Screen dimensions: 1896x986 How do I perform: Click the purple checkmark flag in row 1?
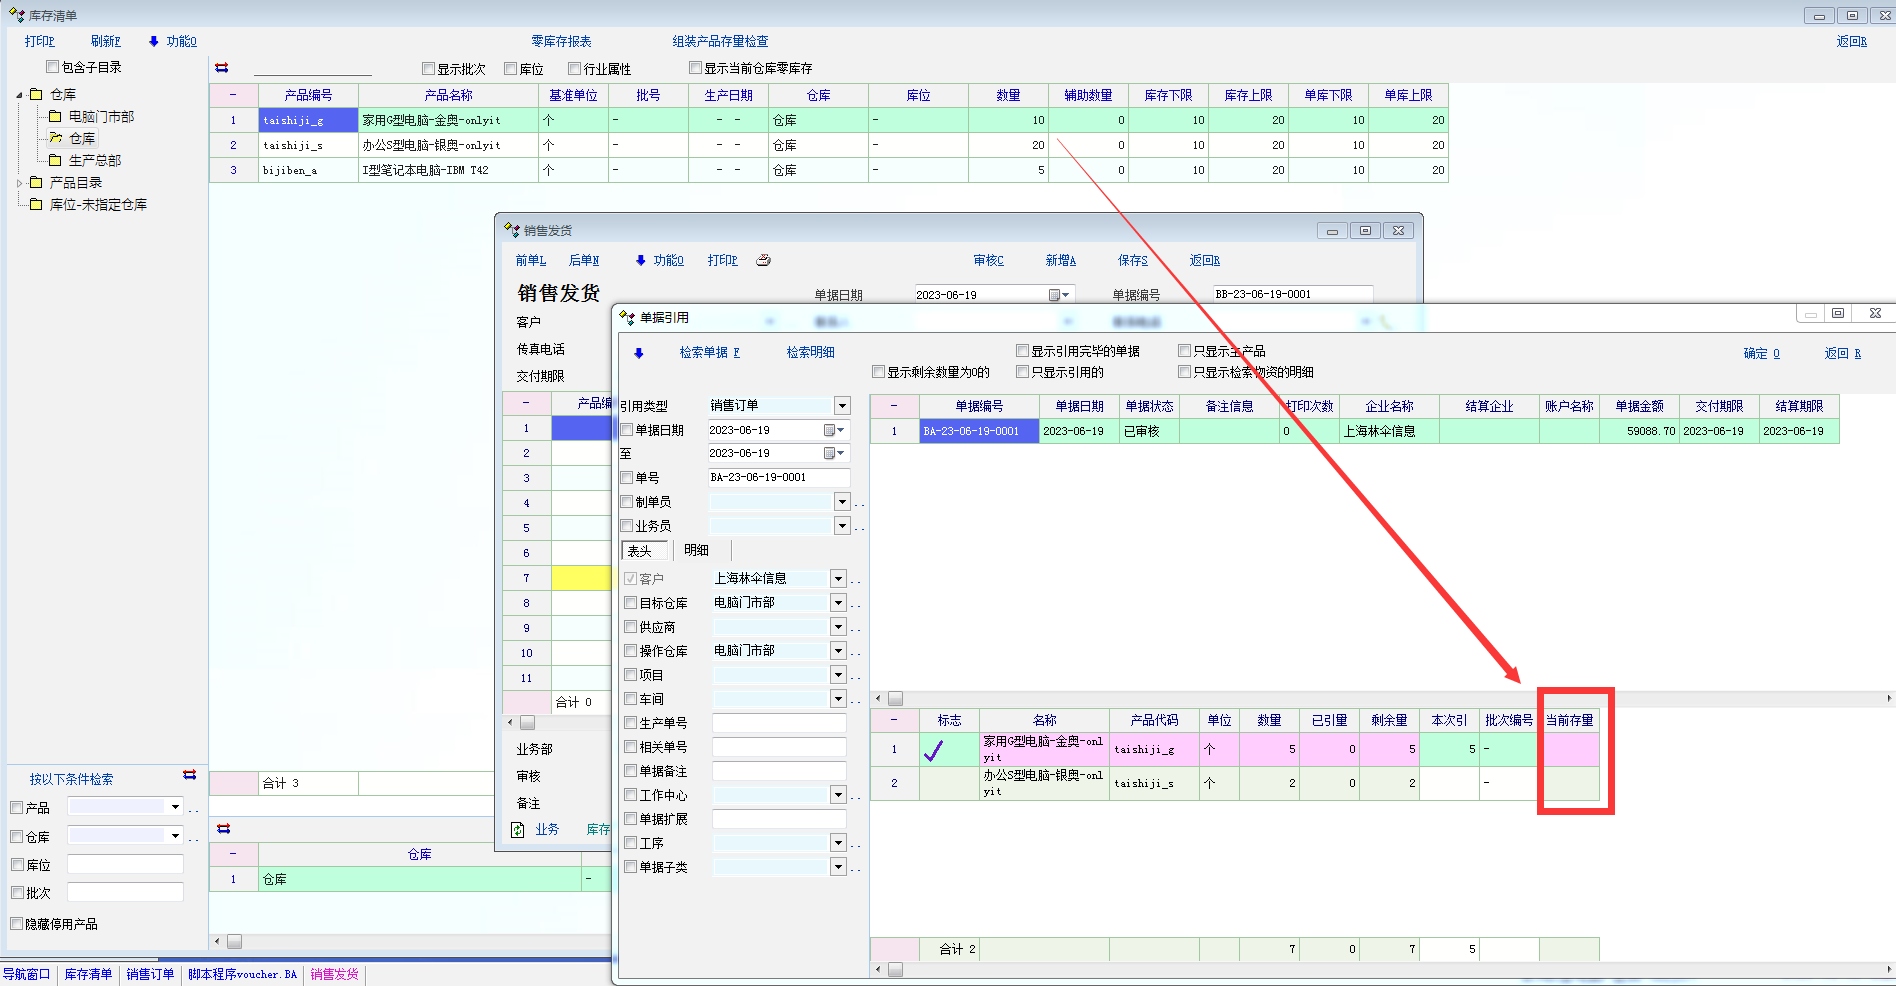pyautogui.click(x=933, y=750)
